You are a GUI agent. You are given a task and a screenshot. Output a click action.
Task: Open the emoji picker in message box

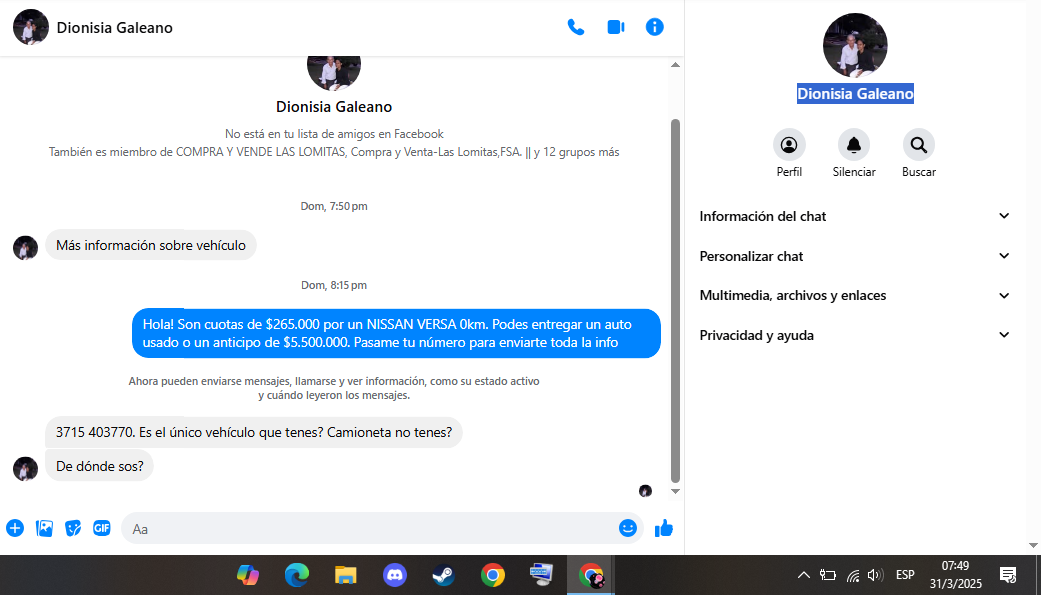627,529
